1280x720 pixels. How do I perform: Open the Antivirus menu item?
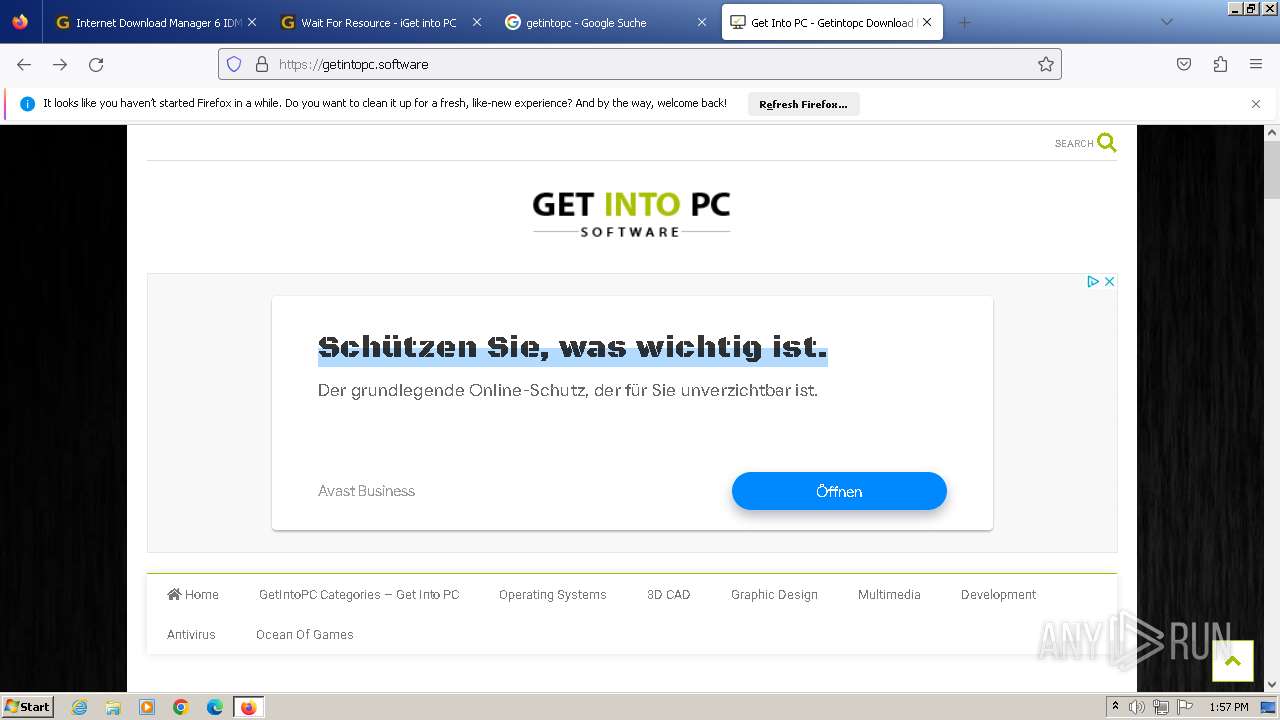point(191,634)
